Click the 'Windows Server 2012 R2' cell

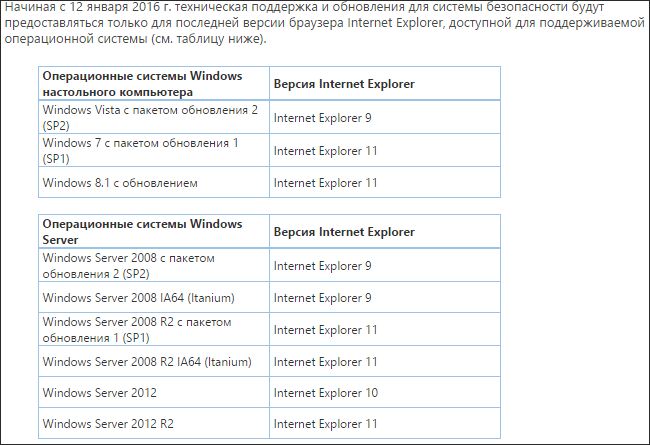pos(109,424)
